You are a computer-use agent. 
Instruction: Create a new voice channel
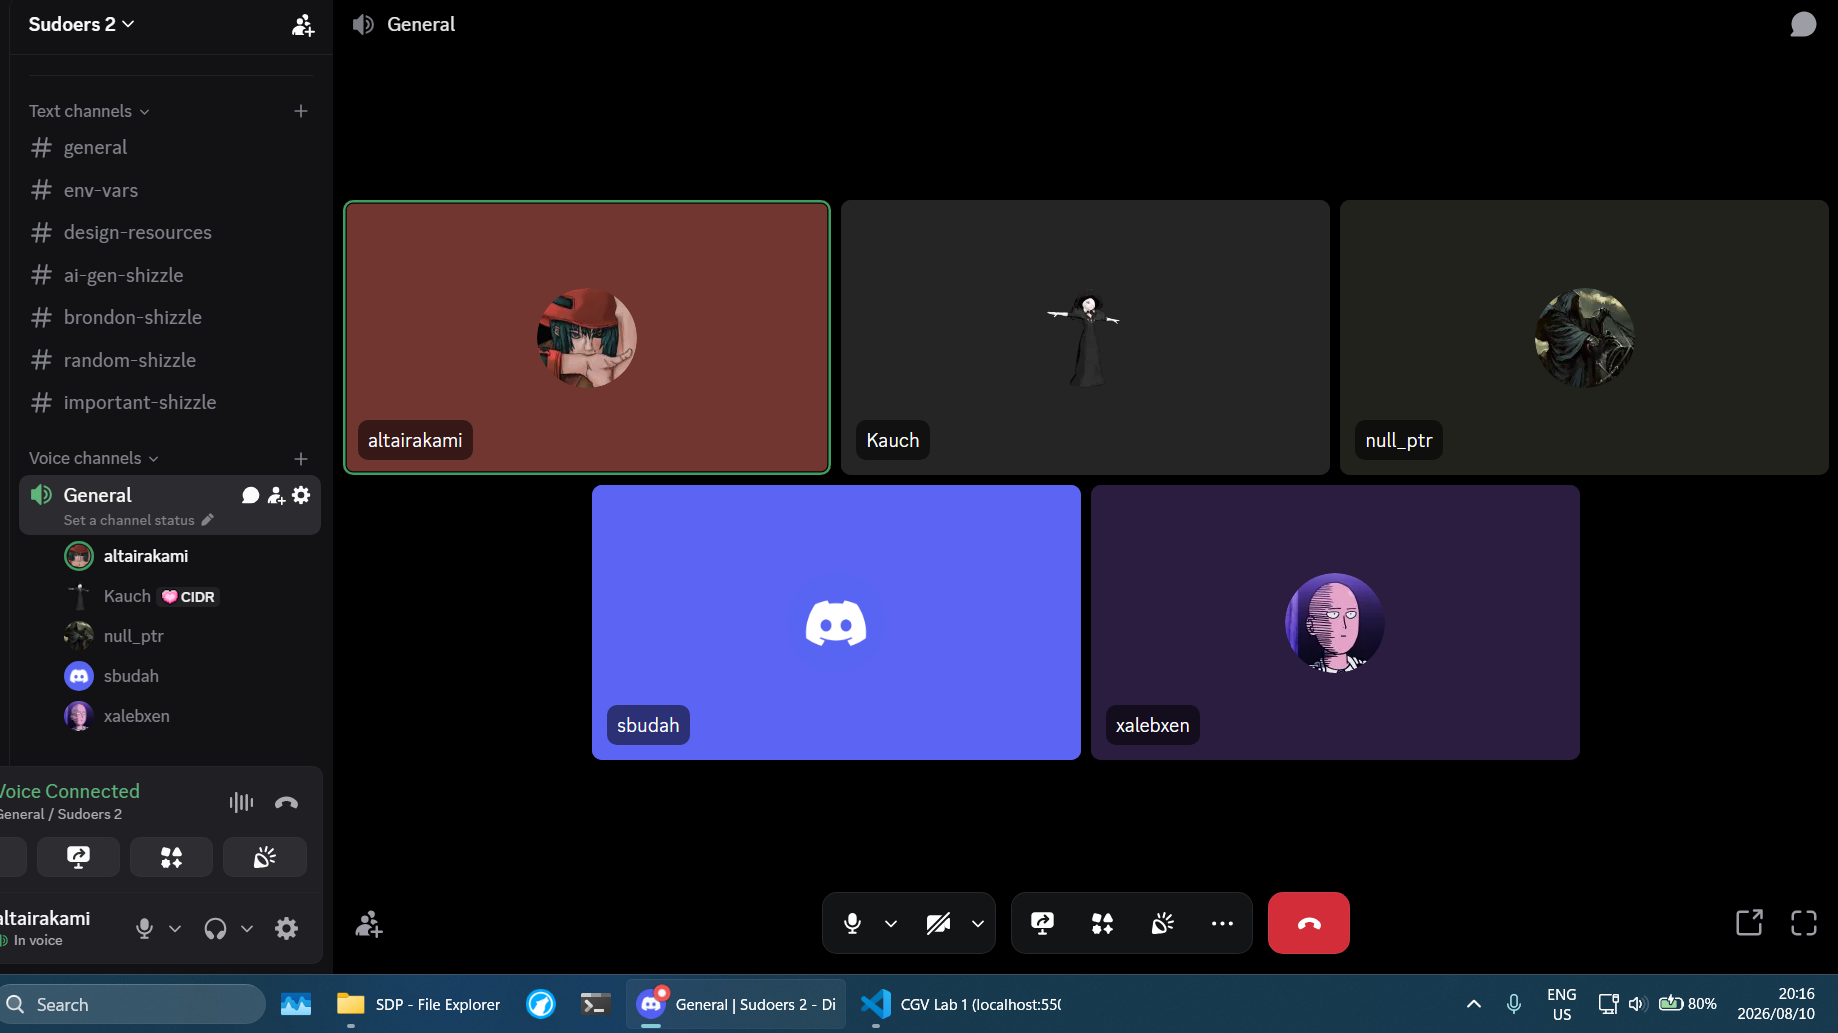pyautogui.click(x=300, y=458)
